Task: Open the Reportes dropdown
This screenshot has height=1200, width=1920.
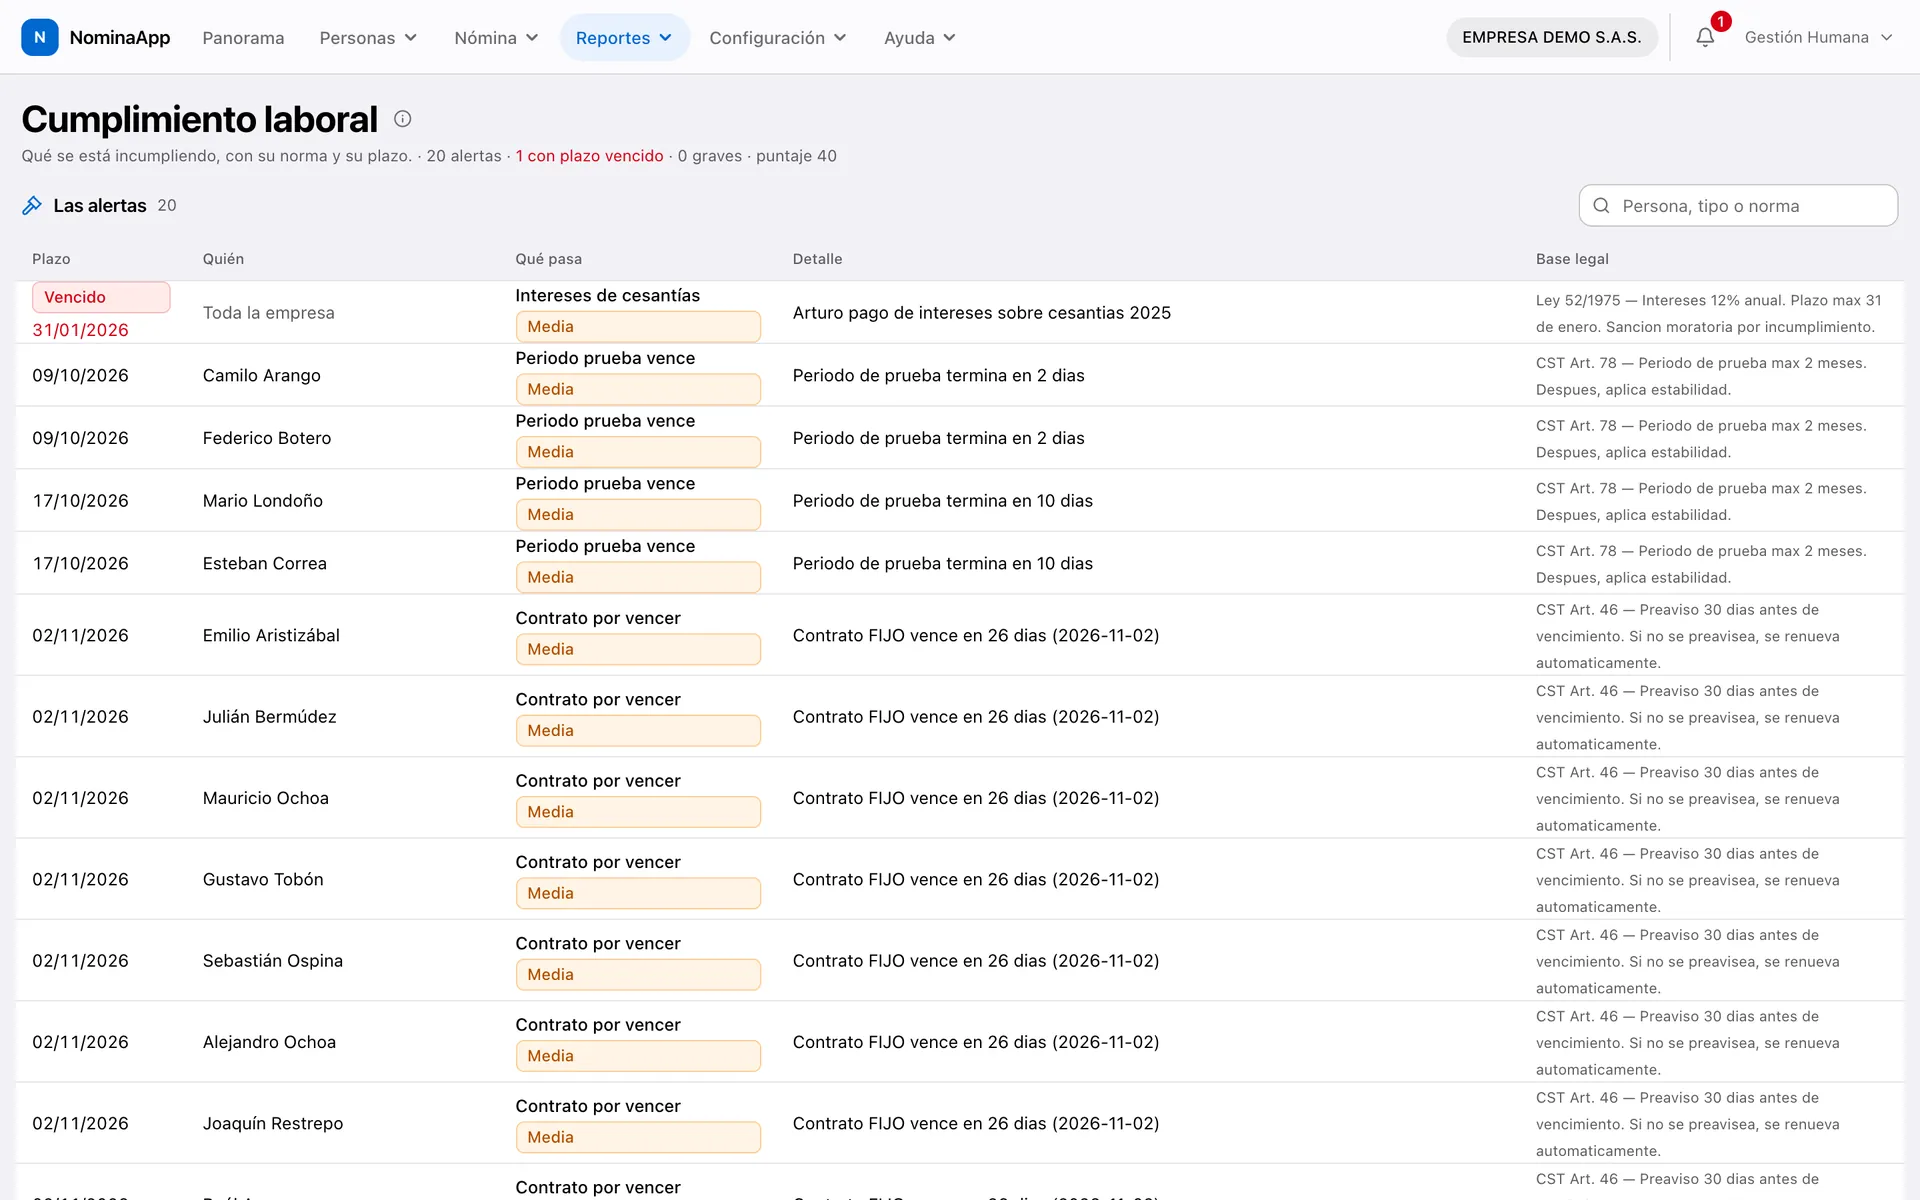Action: 624,37
